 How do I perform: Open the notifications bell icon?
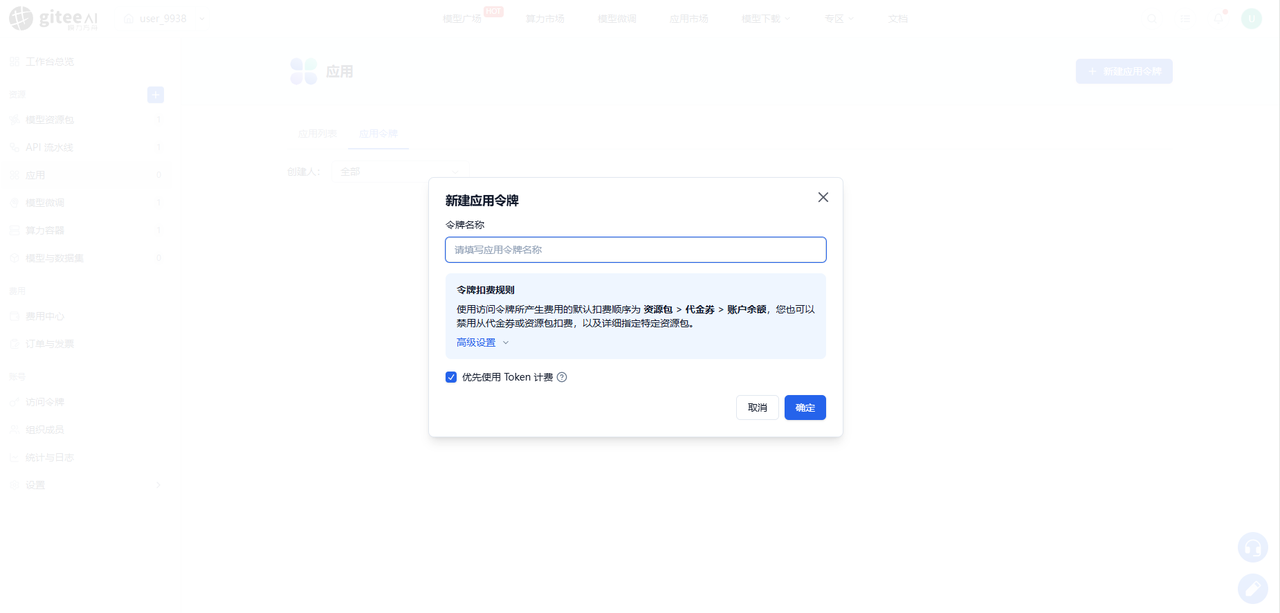[x=1218, y=18]
